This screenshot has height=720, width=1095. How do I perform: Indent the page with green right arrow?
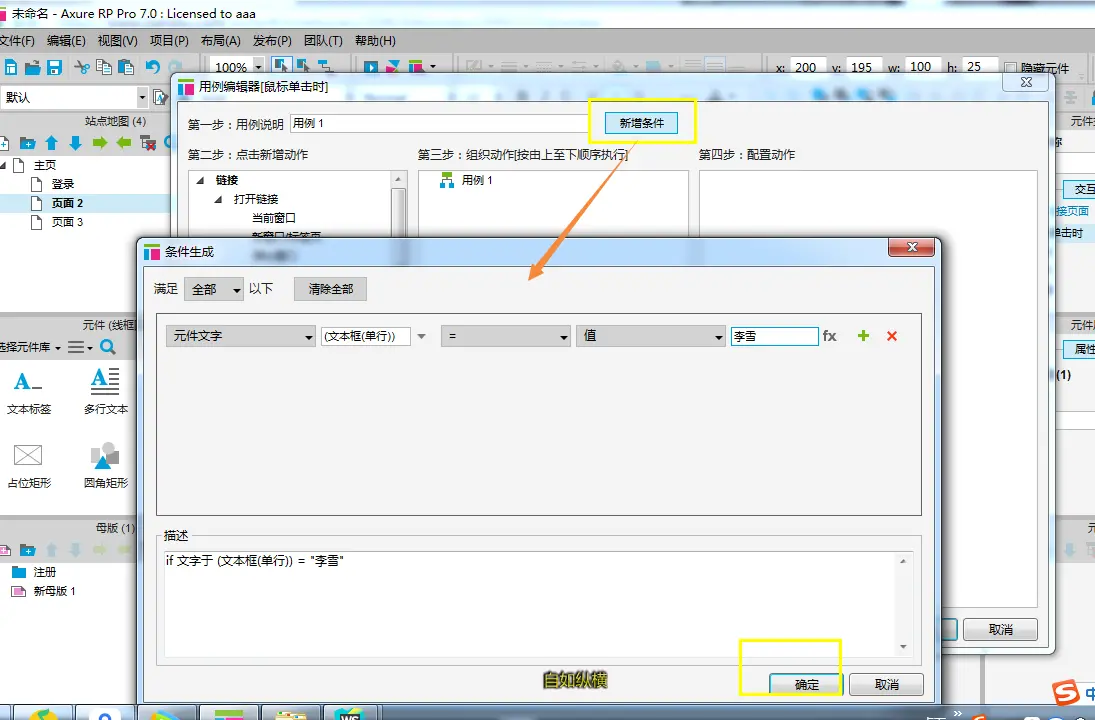[100, 143]
